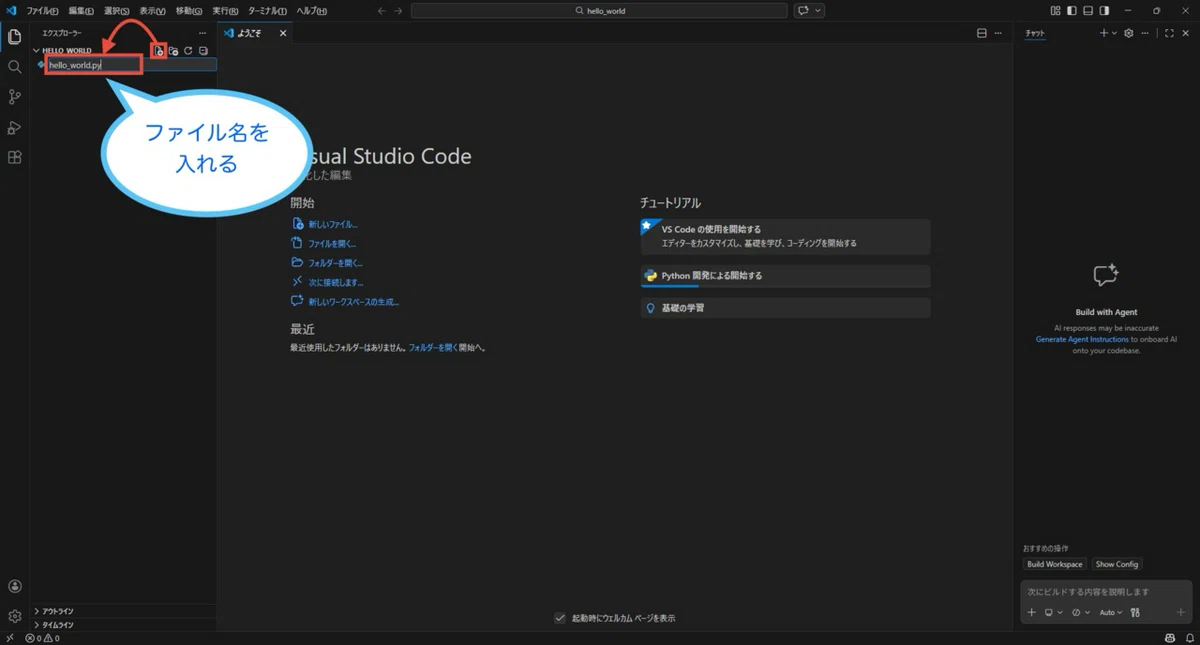The image size is (1200, 645).
Task: Click the New File icon in Explorer
Action: [158, 50]
